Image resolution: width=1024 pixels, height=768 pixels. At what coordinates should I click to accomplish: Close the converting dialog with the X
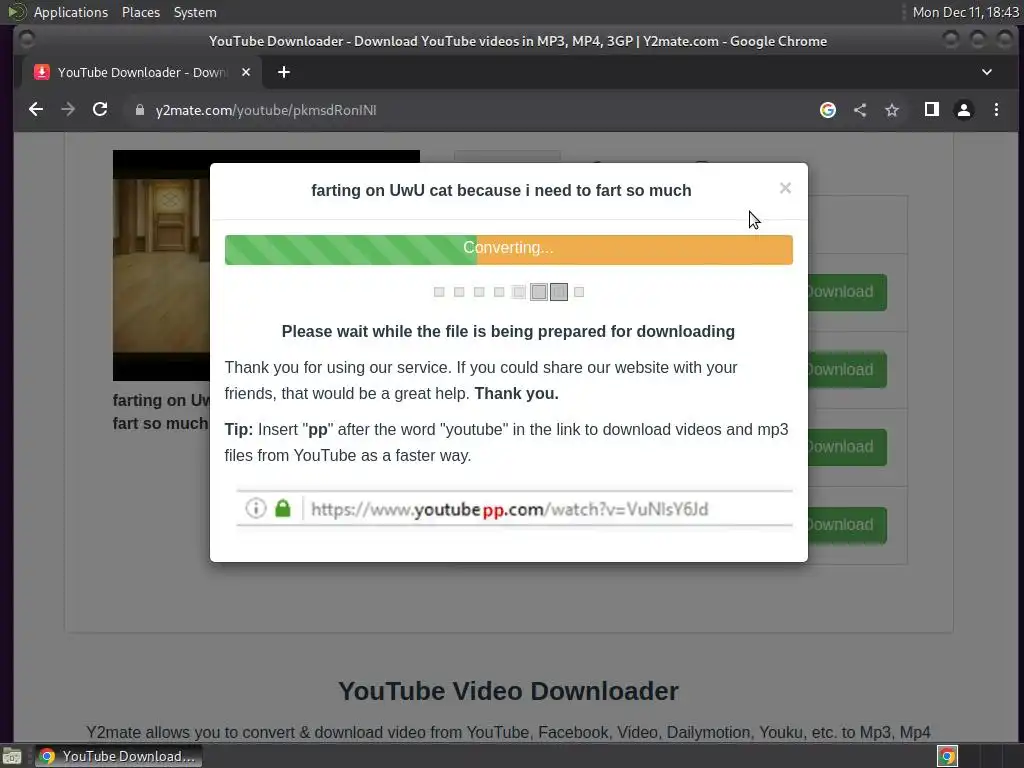[x=785, y=188]
